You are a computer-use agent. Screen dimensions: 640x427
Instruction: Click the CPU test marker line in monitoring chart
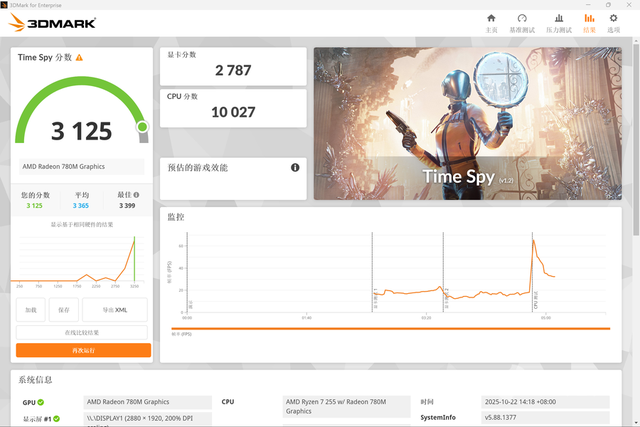532,272
